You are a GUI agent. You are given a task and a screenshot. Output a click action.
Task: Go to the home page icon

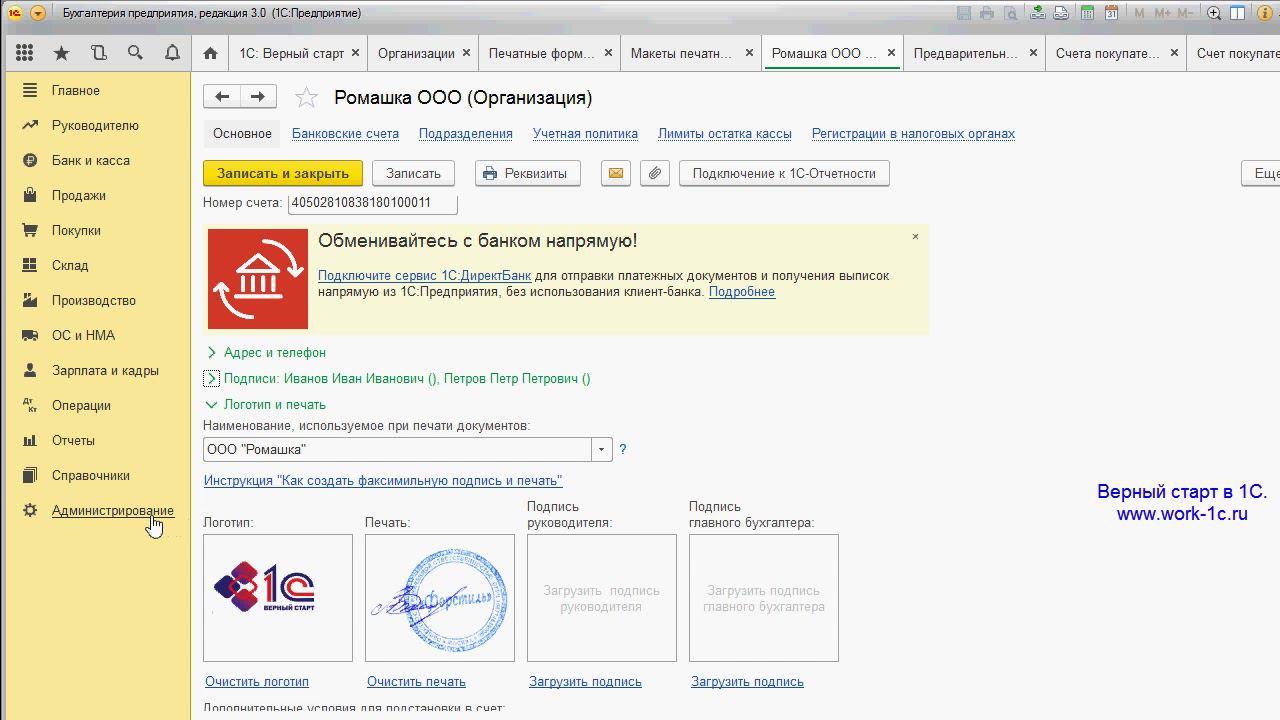point(210,53)
